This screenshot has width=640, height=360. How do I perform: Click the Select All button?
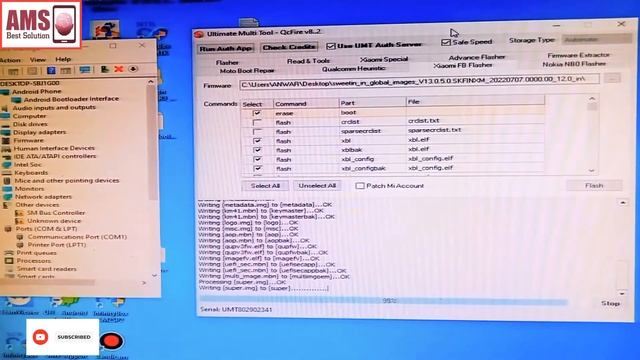(265, 186)
